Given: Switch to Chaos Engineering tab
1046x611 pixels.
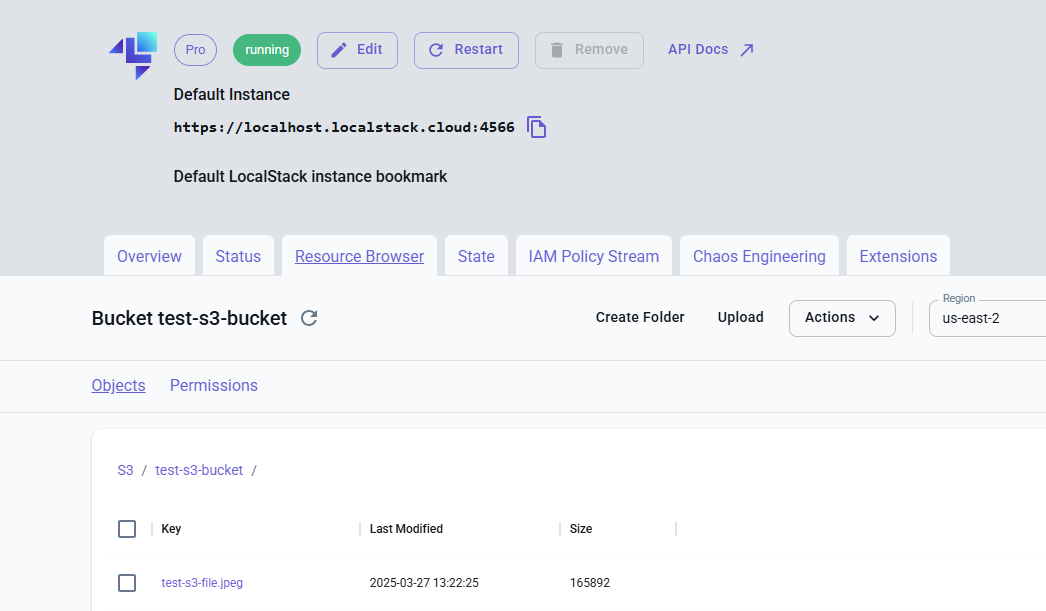Looking at the screenshot, I should click(759, 256).
